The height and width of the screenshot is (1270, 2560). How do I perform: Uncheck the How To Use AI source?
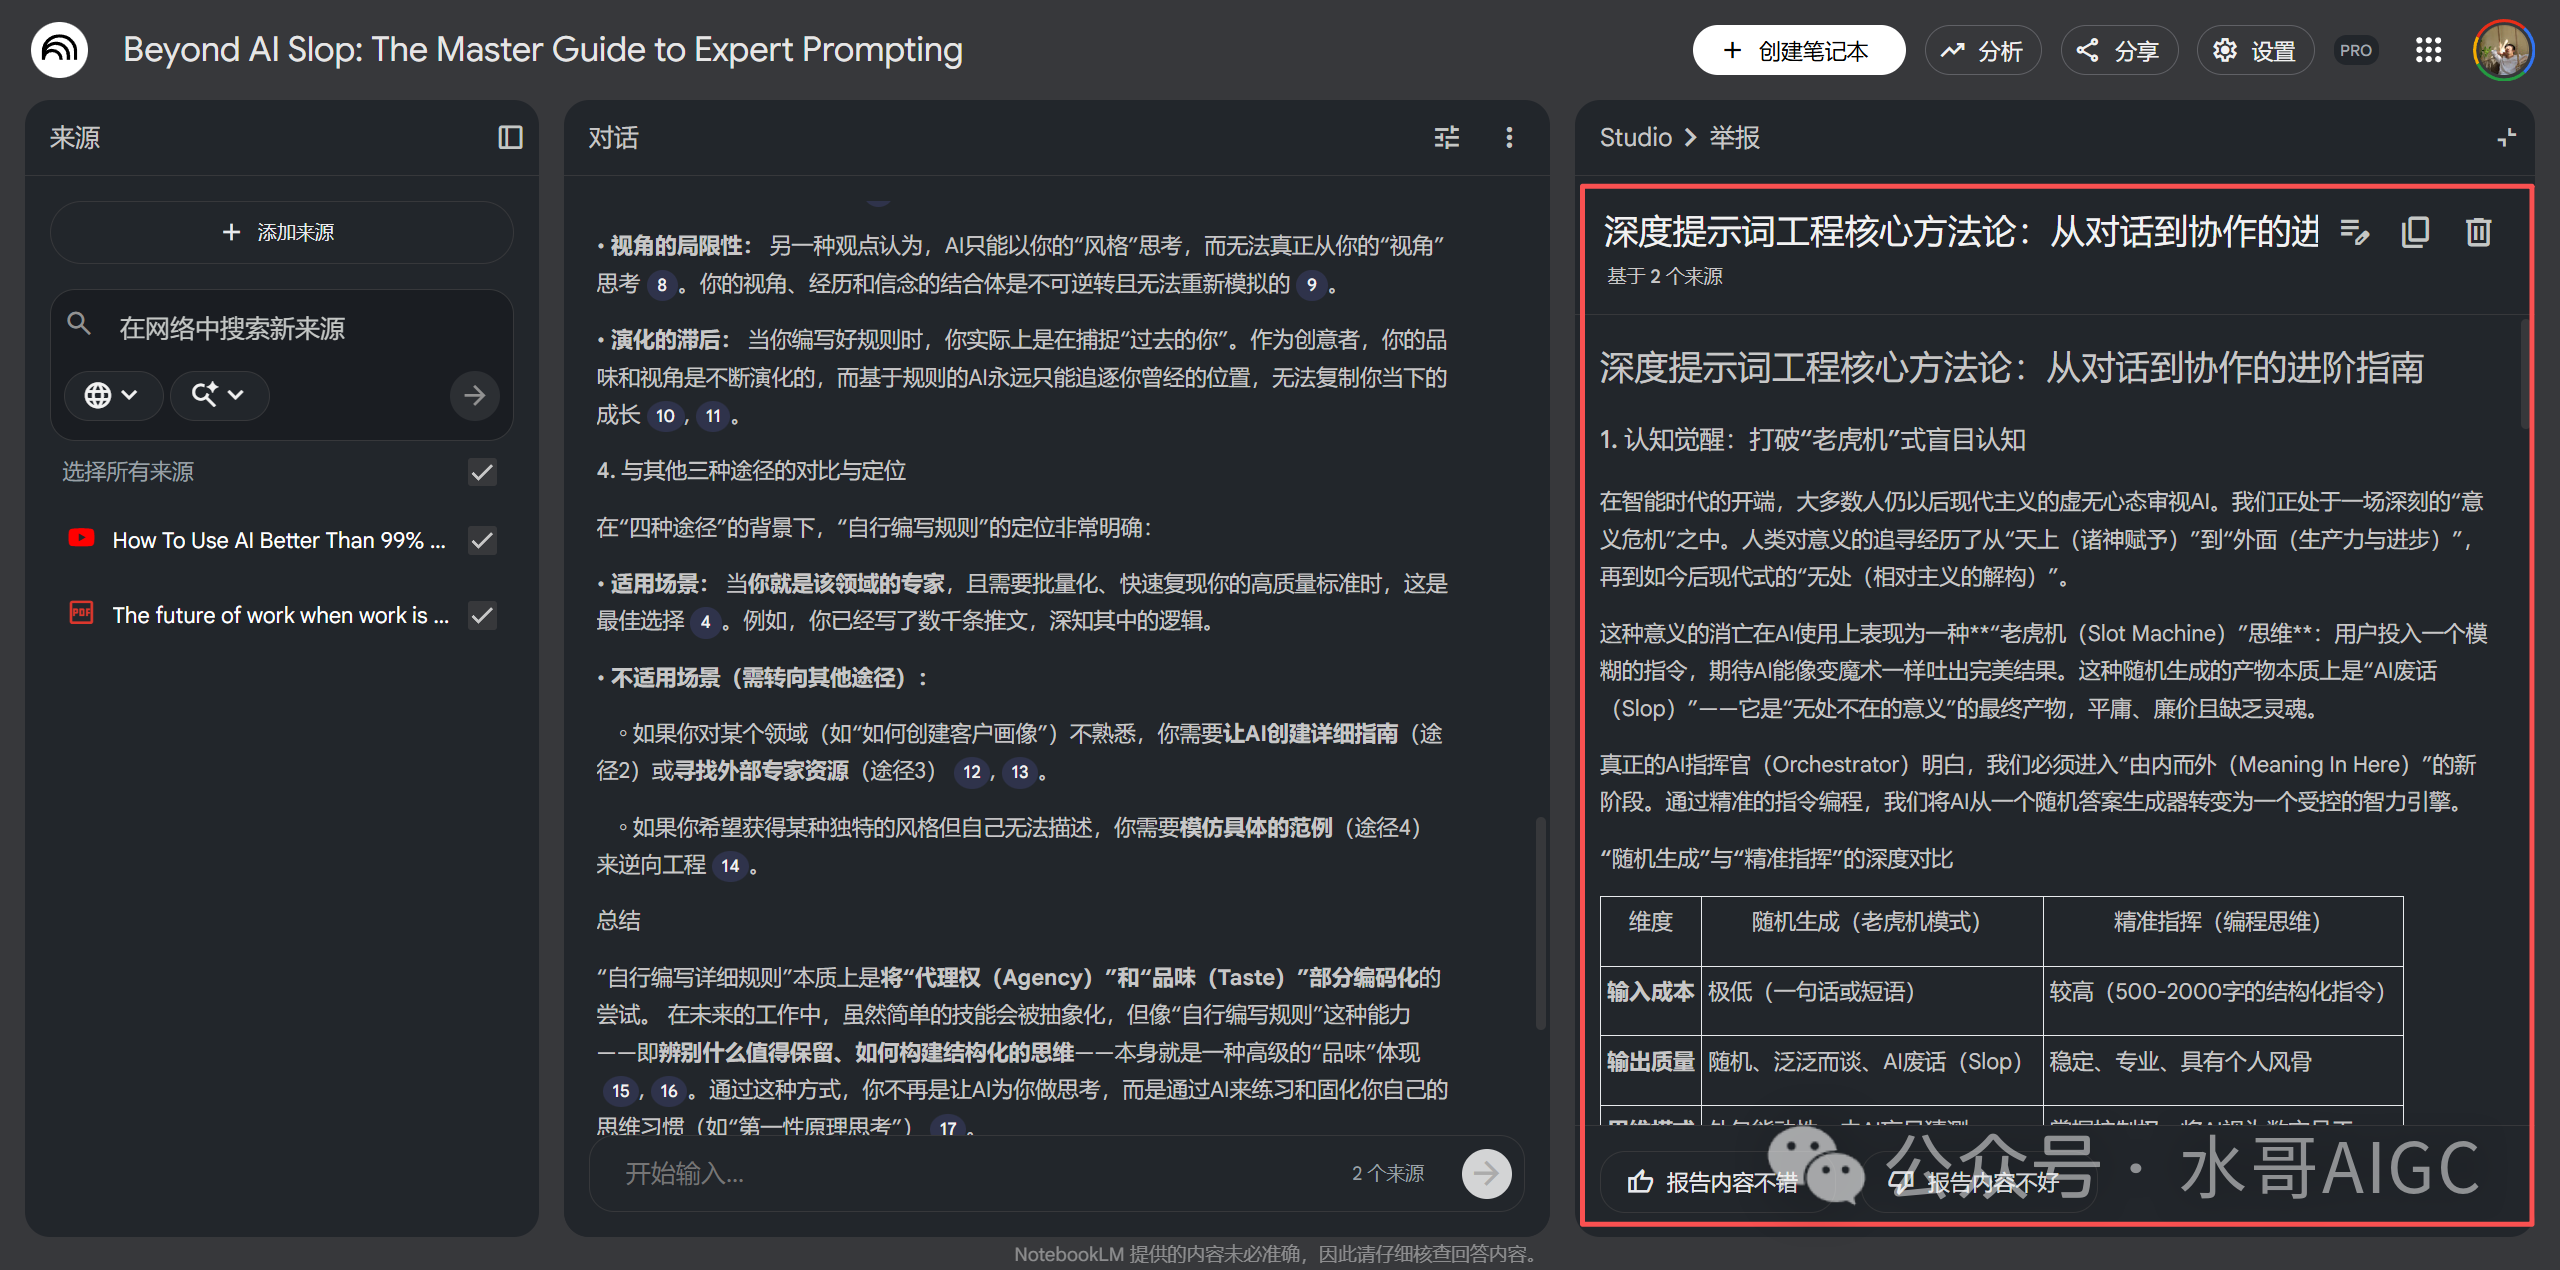[482, 540]
